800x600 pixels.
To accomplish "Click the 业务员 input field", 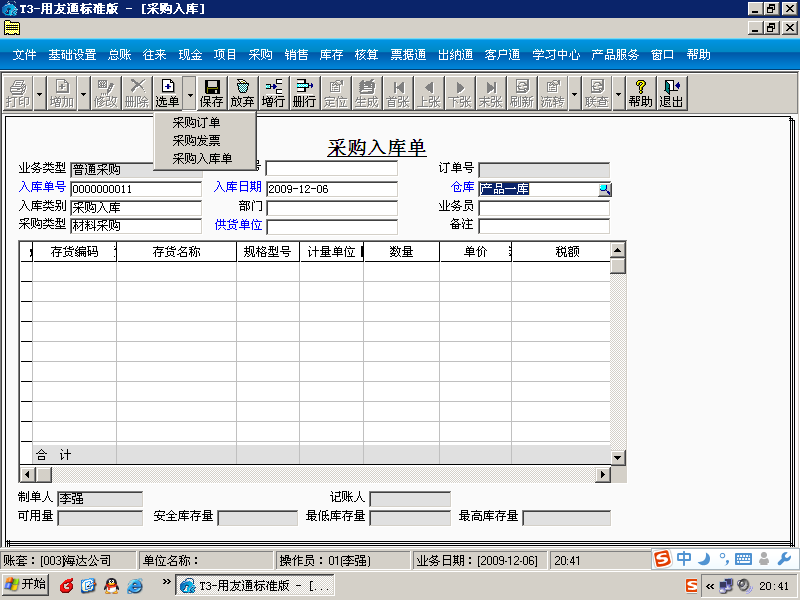I will pos(544,208).
